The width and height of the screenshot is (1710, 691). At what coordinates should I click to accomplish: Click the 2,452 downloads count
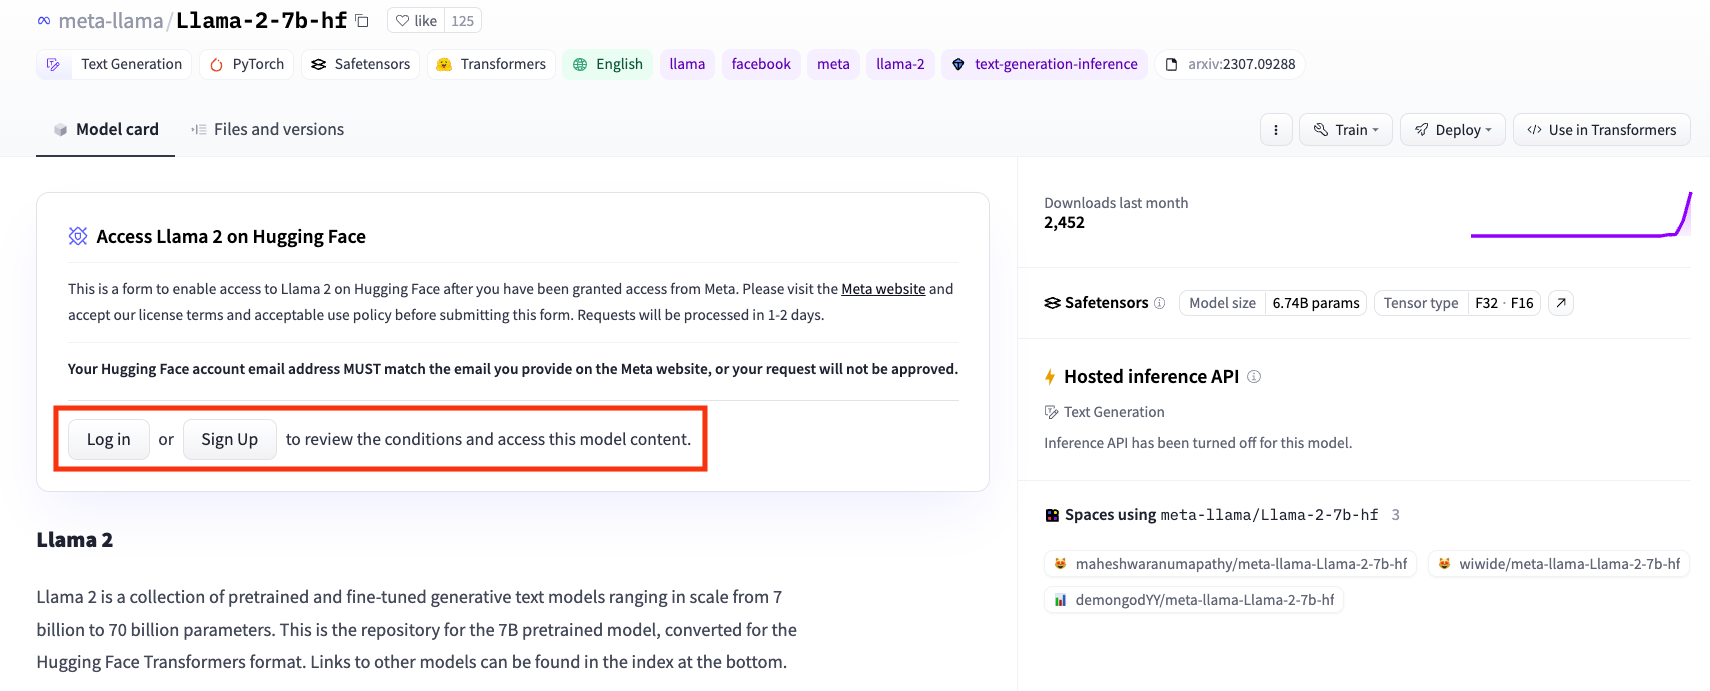1064,223
